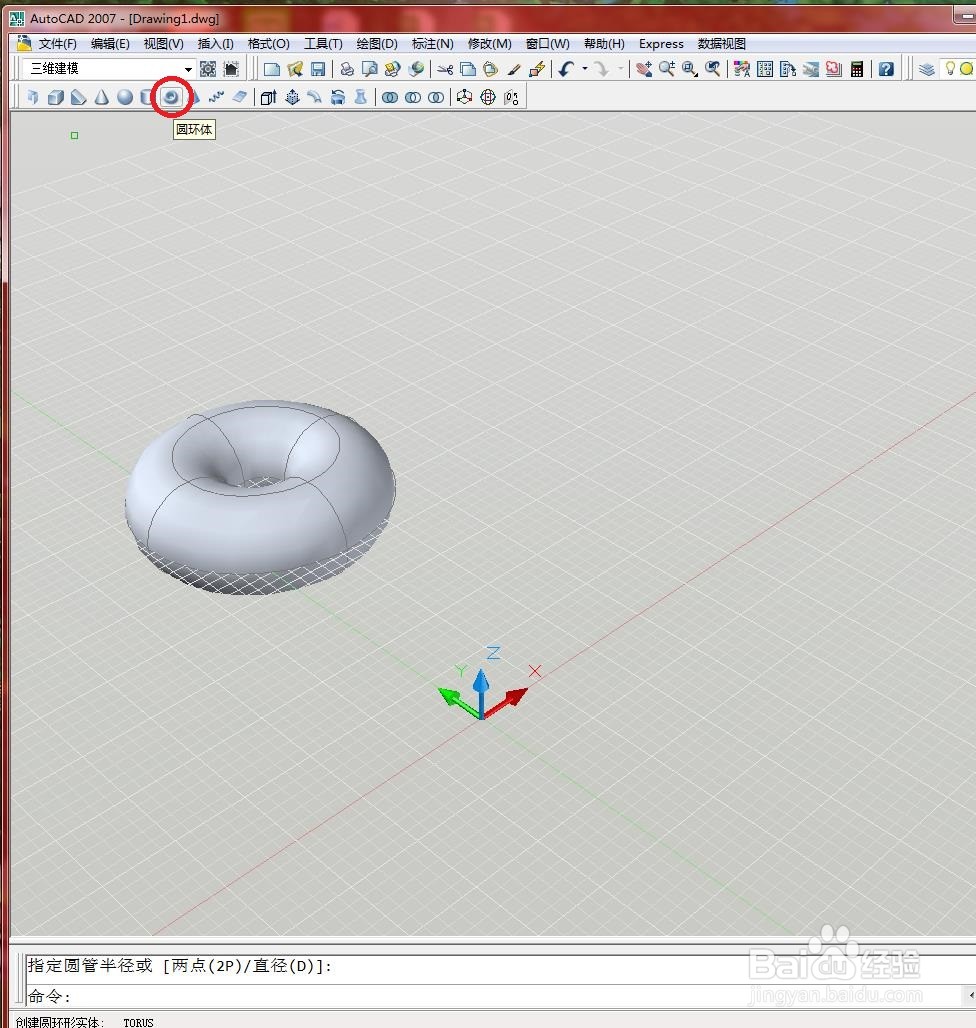Open an existing drawing file

tap(295, 69)
